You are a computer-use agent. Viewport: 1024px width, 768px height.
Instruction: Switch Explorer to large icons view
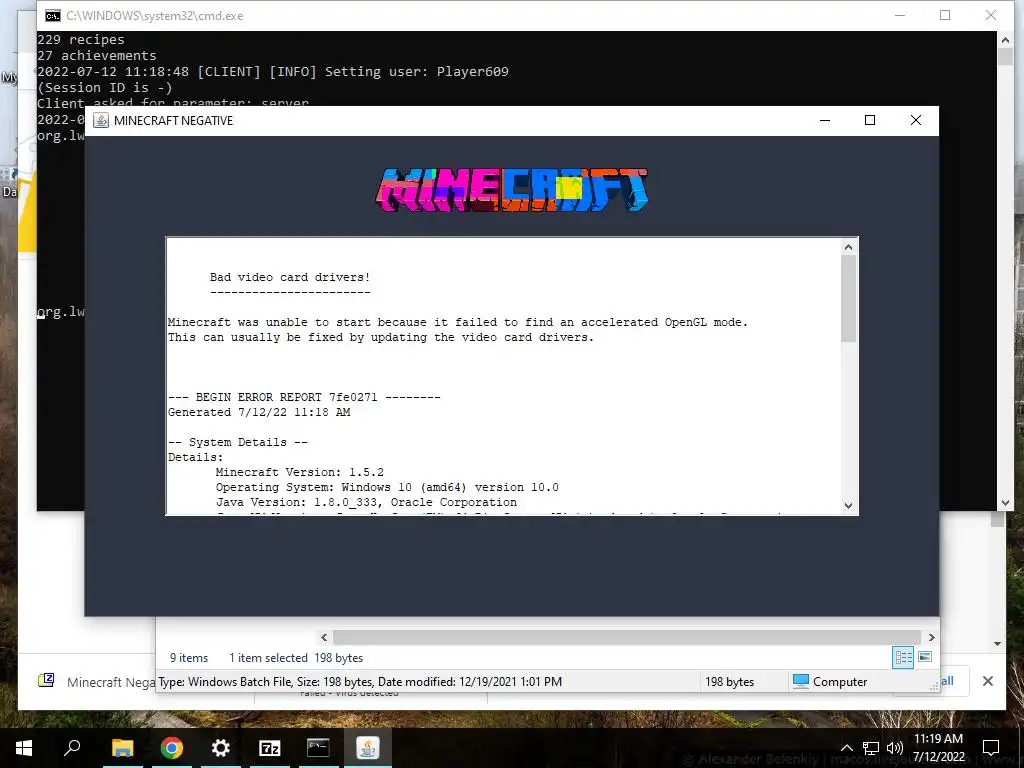925,657
